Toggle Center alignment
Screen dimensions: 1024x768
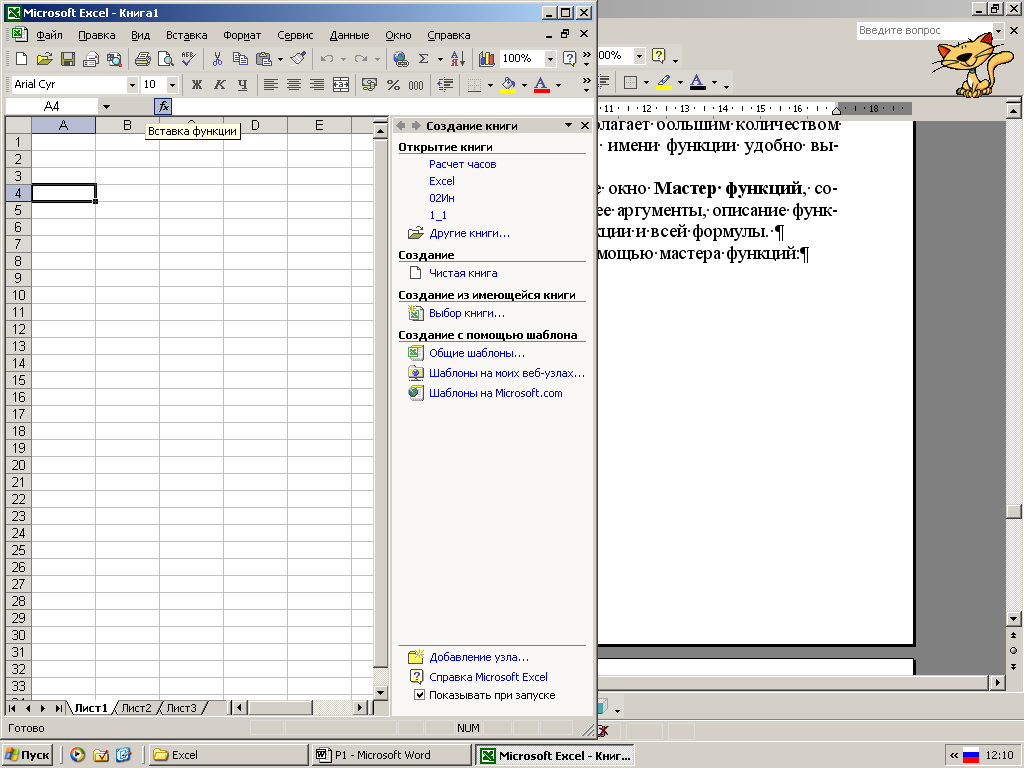pyautogui.click(x=294, y=84)
